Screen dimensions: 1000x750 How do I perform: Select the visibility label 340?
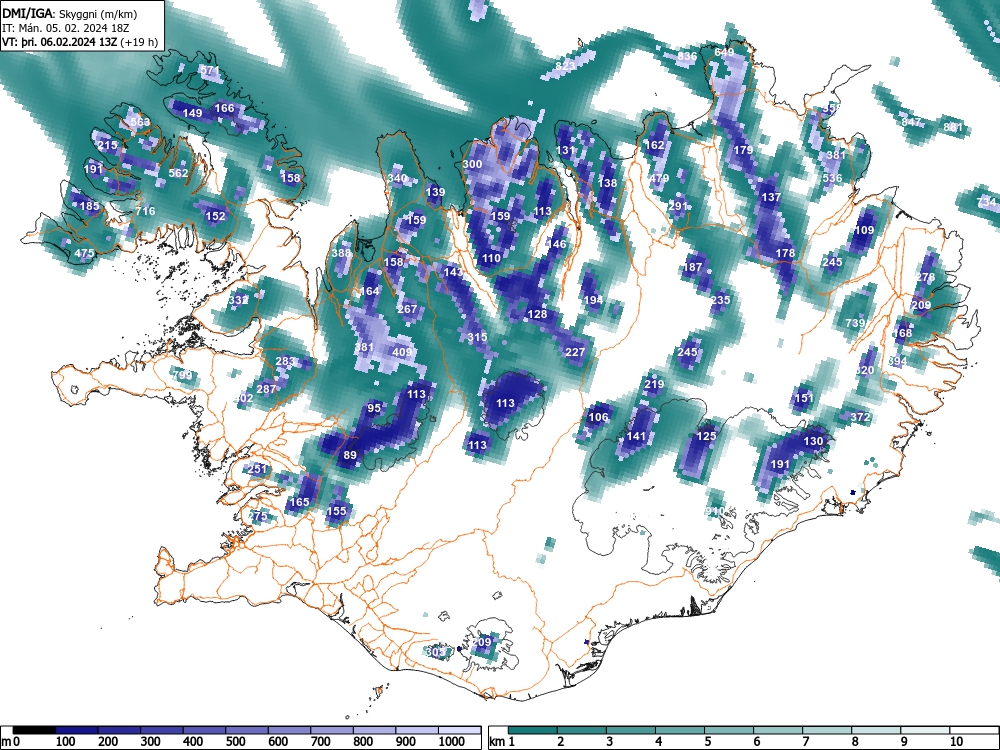pos(397,178)
